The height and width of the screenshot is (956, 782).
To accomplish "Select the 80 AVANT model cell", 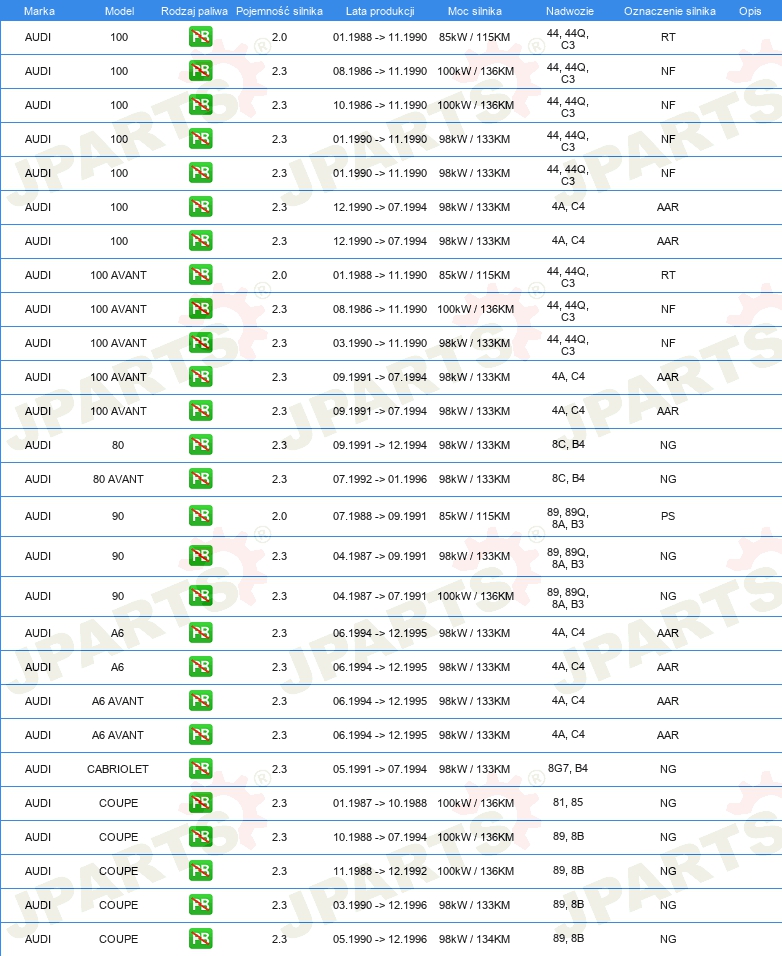I will pyautogui.click(x=118, y=479).
